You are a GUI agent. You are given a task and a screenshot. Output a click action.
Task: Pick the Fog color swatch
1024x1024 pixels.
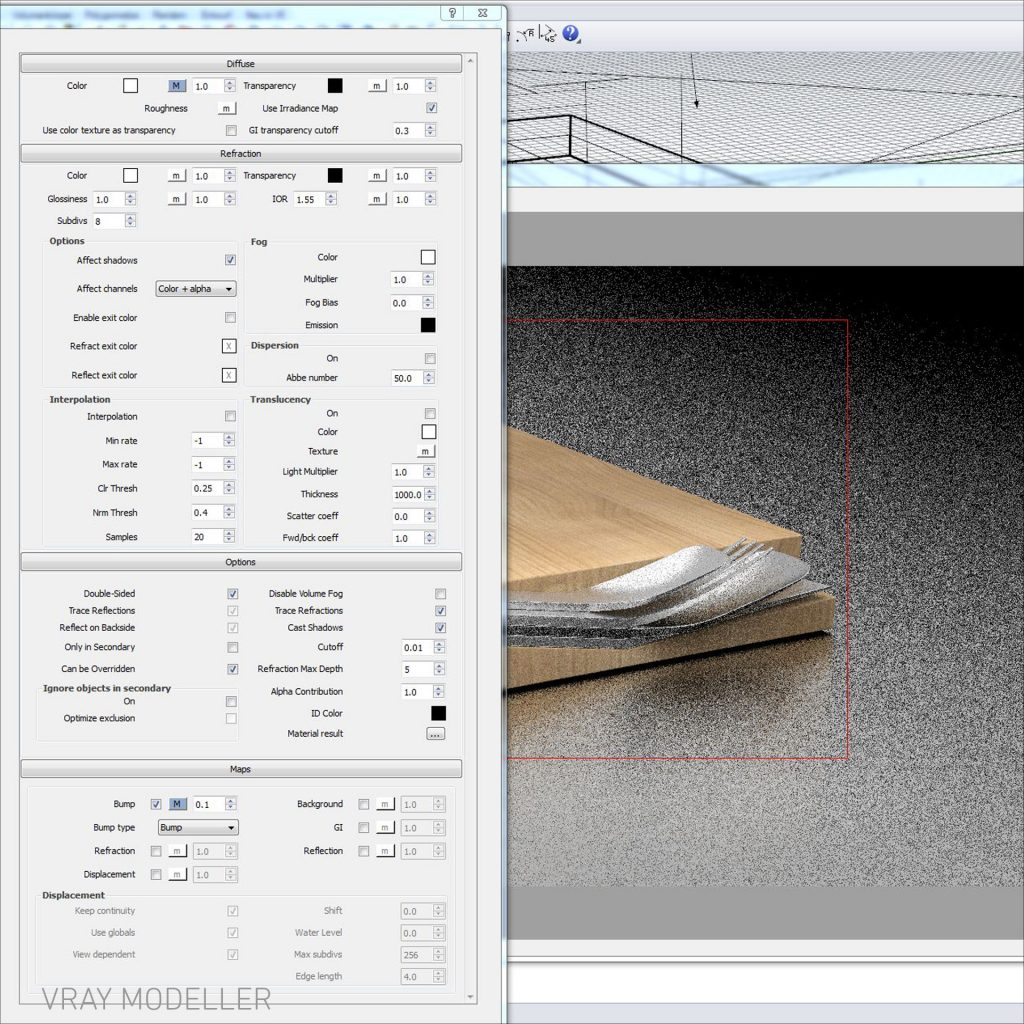[x=428, y=257]
